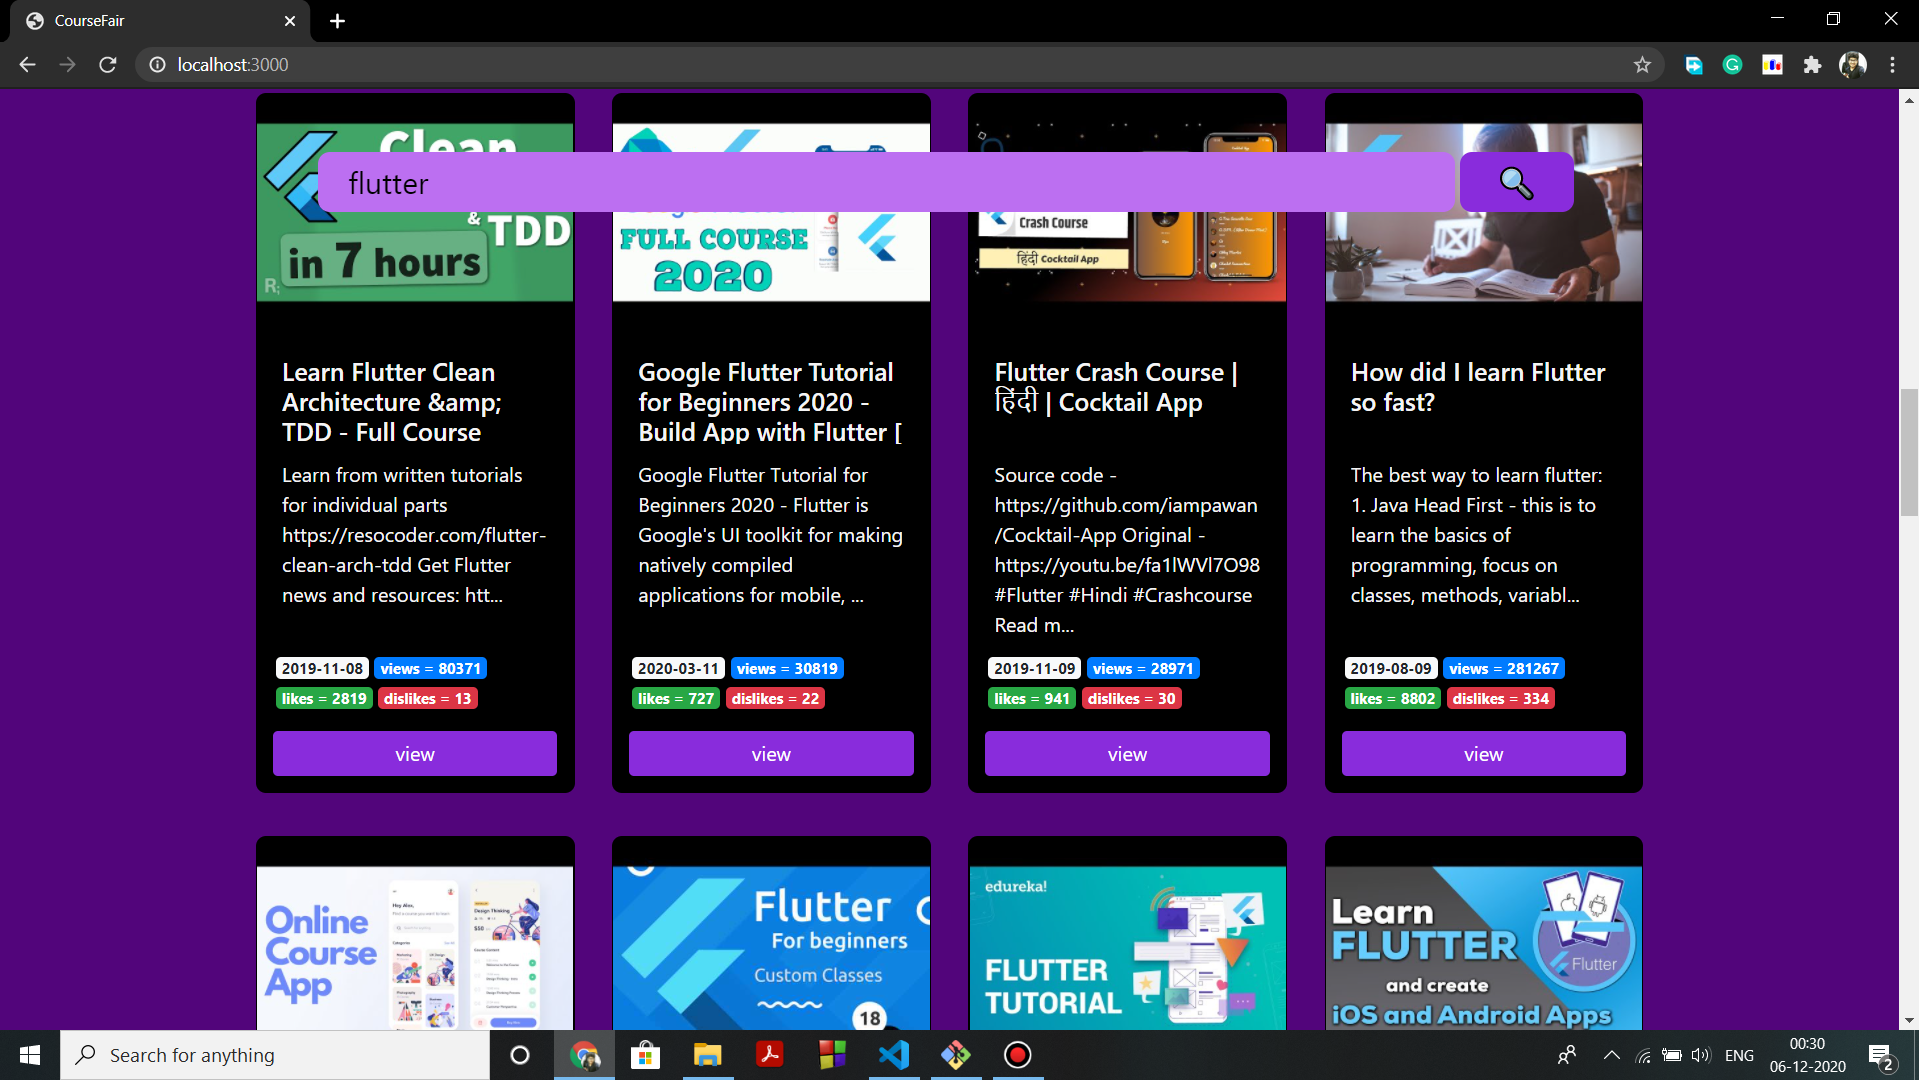
Task: Click the edureka Flutter Tutorial thumbnail
Action: point(1127,948)
